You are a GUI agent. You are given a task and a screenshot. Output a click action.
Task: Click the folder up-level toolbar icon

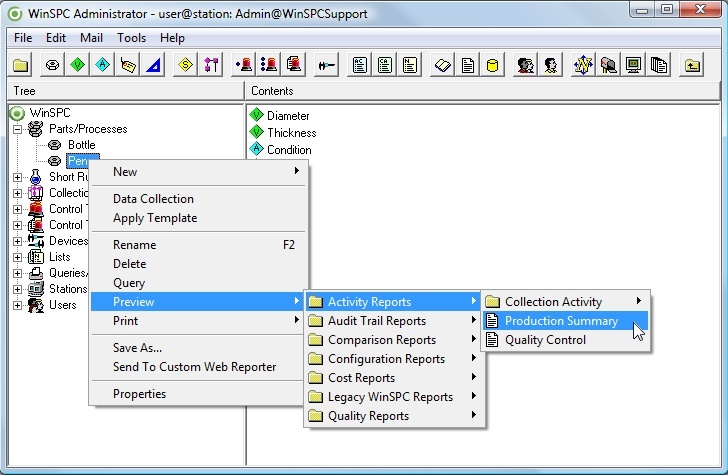click(x=692, y=65)
